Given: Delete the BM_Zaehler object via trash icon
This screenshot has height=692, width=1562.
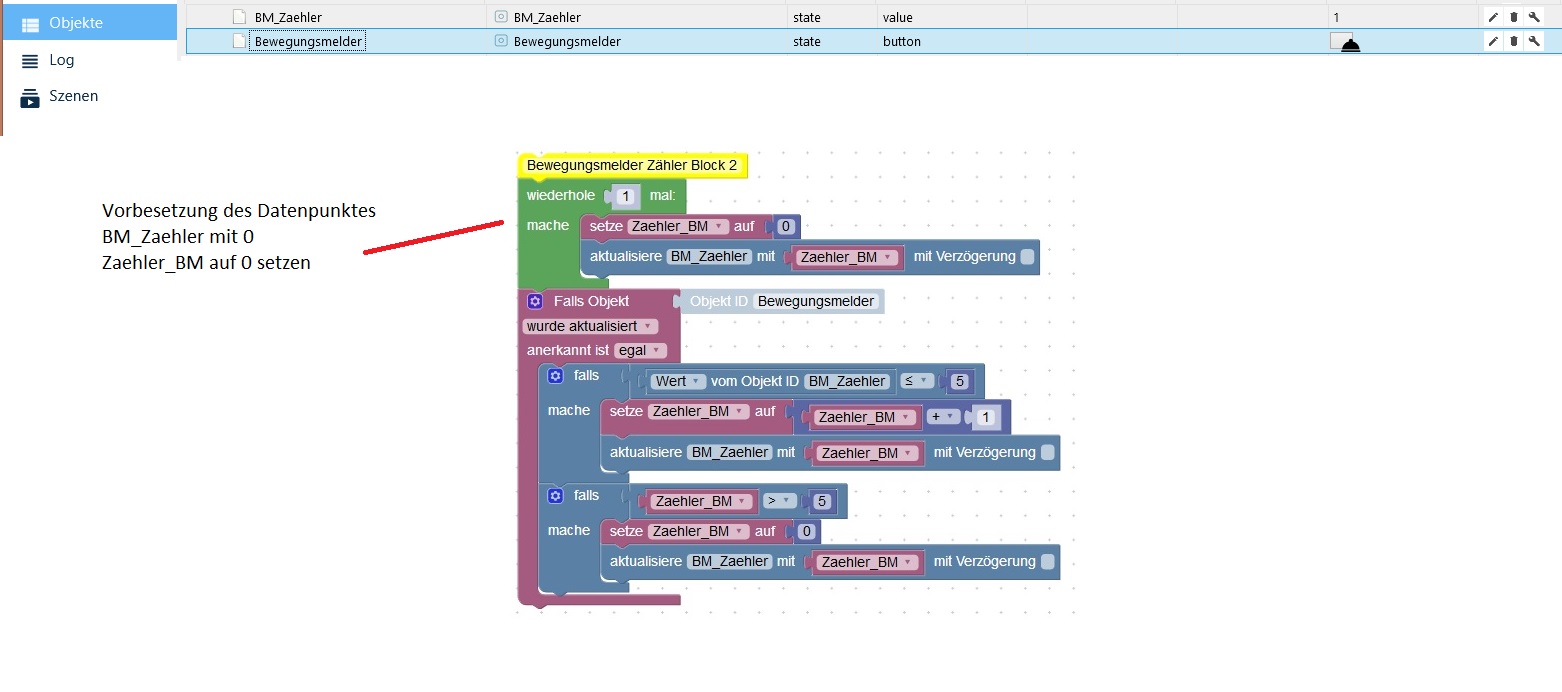Looking at the screenshot, I should [1513, 17].
